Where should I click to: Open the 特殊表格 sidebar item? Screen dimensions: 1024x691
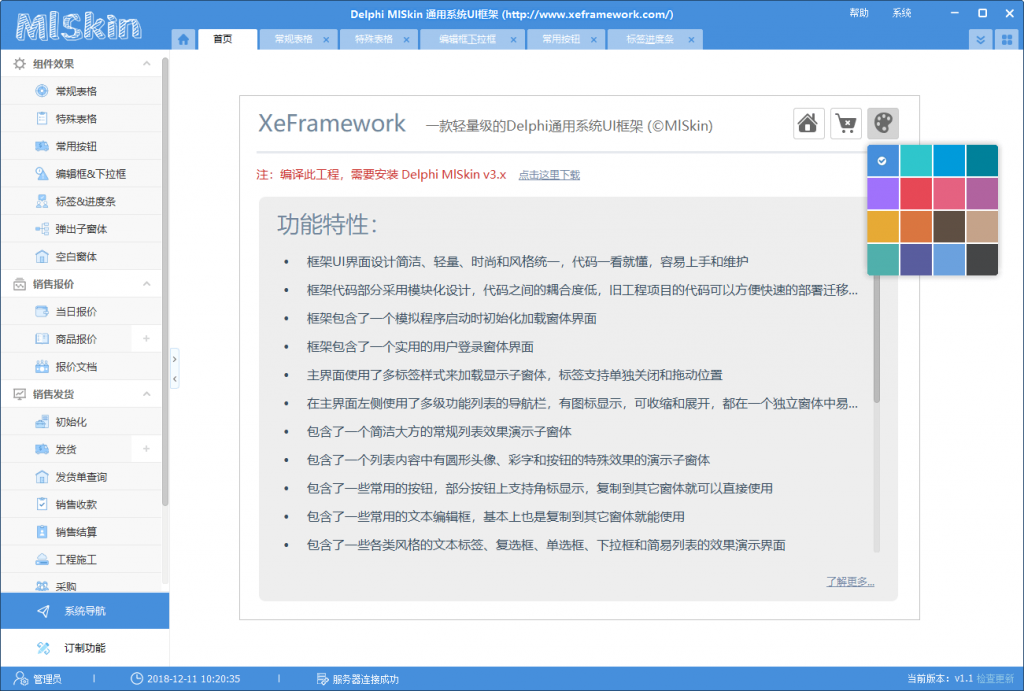pyautogui.click(x=81, y=118)
